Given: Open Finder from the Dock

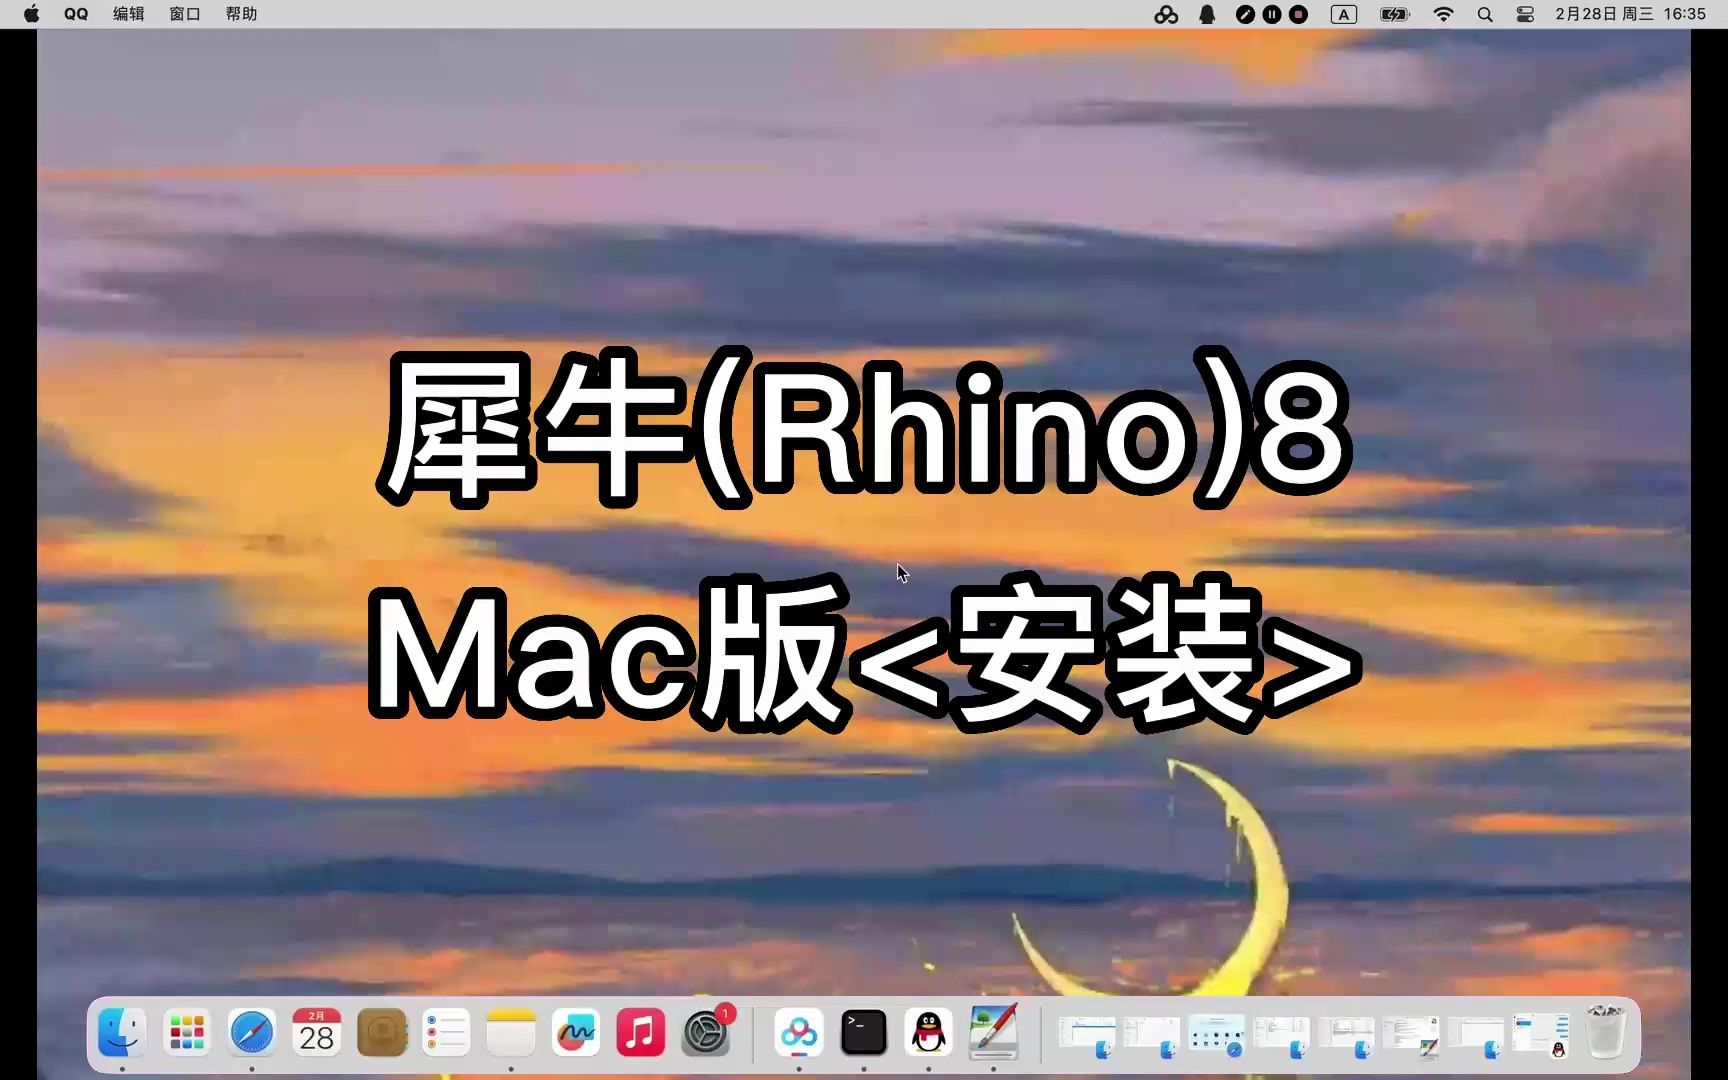Looking at the screenshot, I should (x=122, y=1032).
